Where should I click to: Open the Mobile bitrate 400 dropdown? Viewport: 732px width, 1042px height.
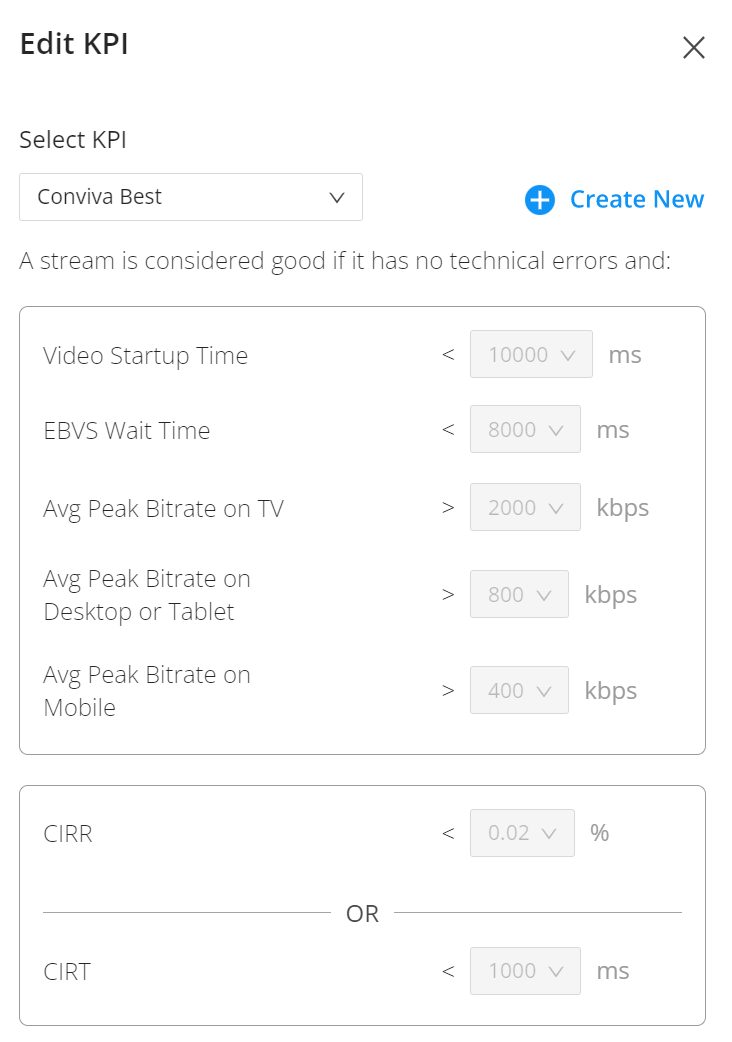[519, 690]
